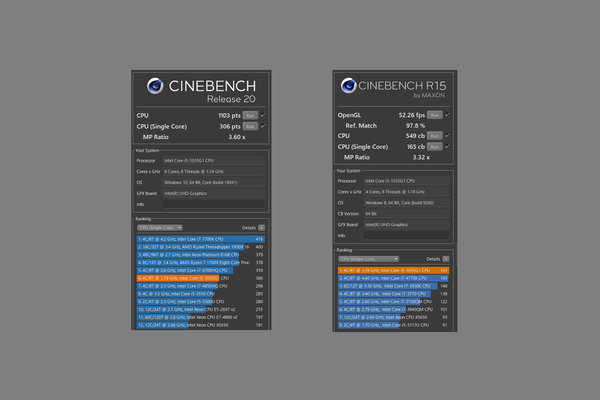Select the Core i7-3840QM ranking row in R15
Screen dimensions: 600x400
coord(393,309)
